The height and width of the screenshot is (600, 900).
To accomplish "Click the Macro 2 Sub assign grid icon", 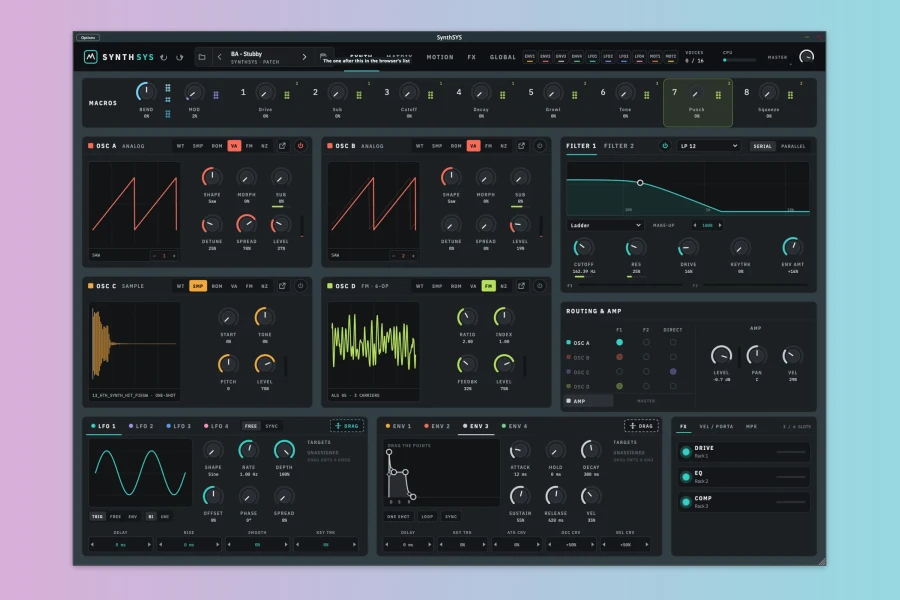I will [359, 95].
